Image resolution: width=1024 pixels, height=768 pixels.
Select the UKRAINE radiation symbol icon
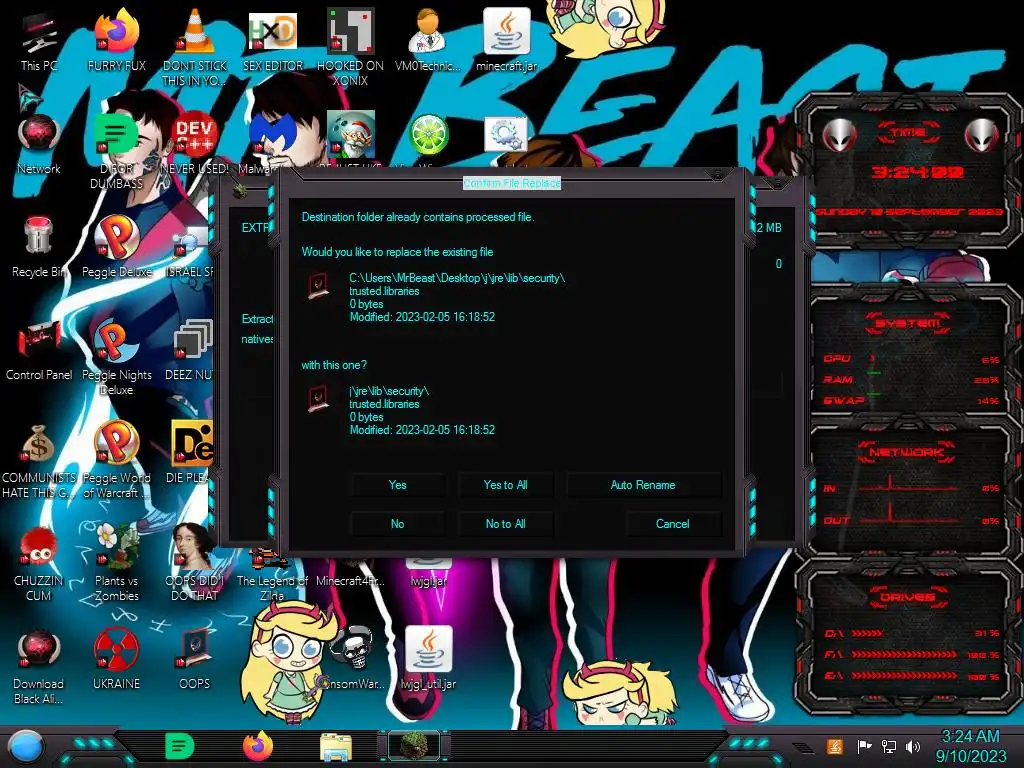(x=116, y=660)
